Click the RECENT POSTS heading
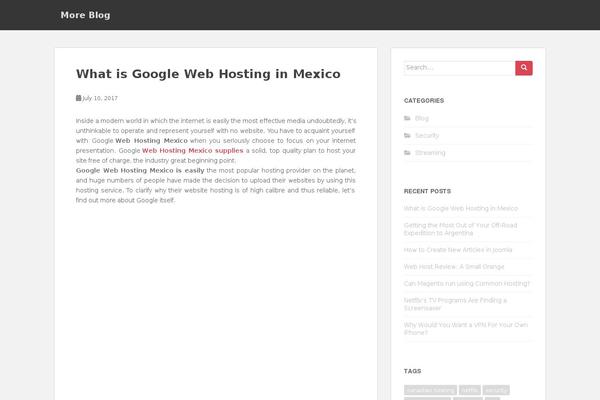The width and height of the screenshot is (600, 400). click(427, 191)
